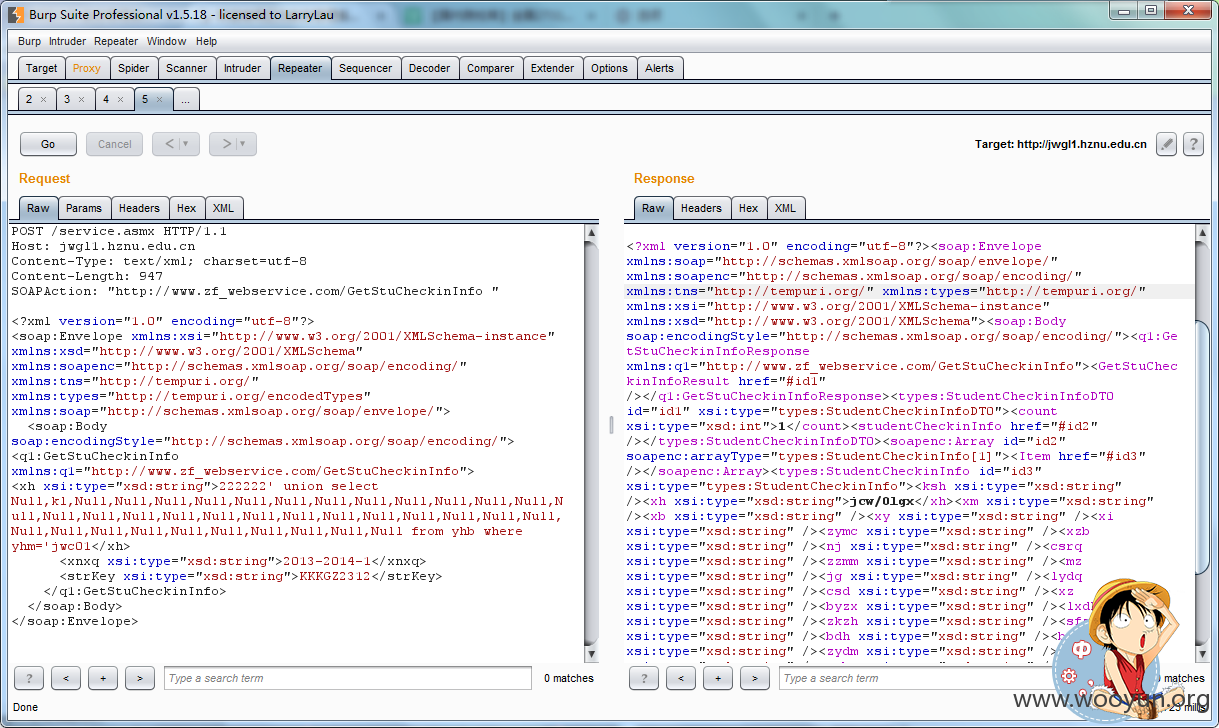Image resolution: width=1219 pixels, height=728 pixels.
Task: Click the response search next '>' button
Action: click(755, 678)
